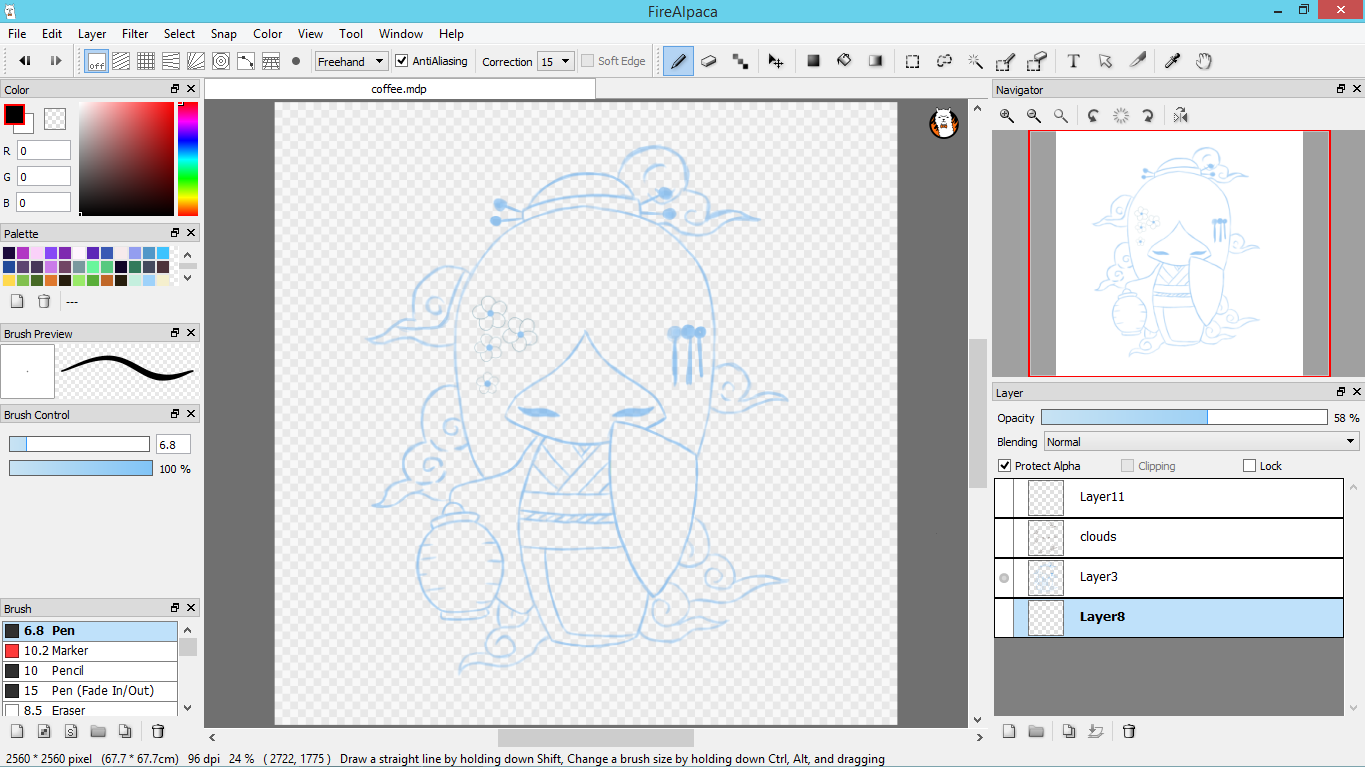The height and width of the screenshot is (767, 1365).
Task: Zoom out using Navigator magnifier minus
Action: pos(1034,116)
